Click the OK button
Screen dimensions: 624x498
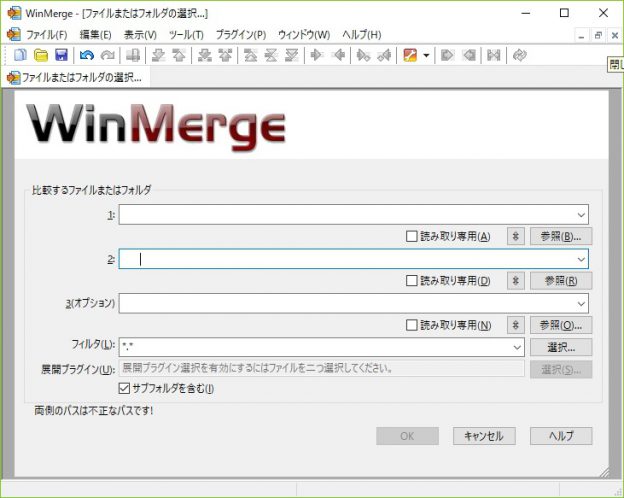click(x=408, y=436)
